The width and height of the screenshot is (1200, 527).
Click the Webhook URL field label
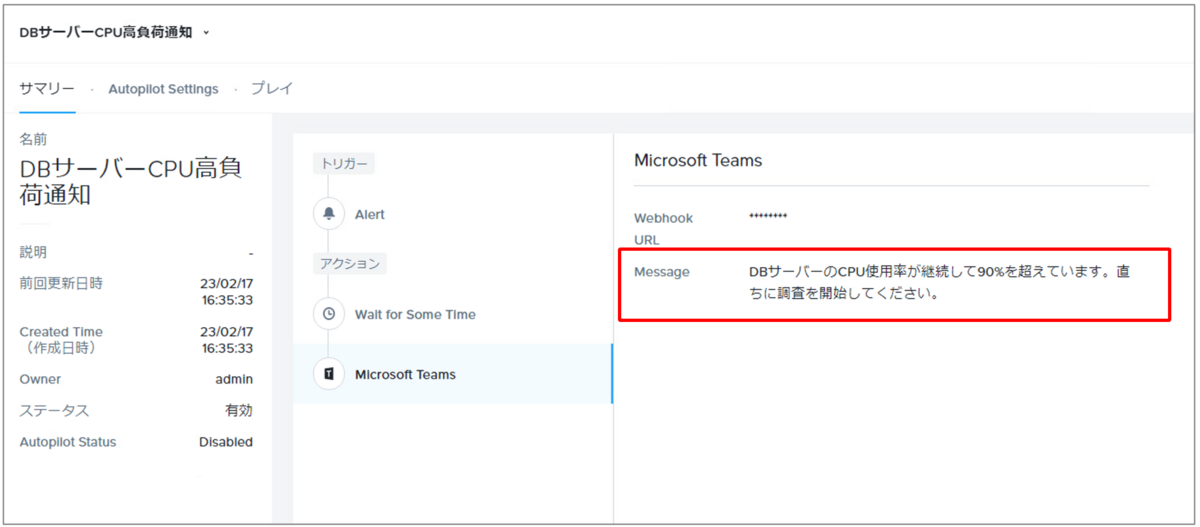[x=663, y=229]
